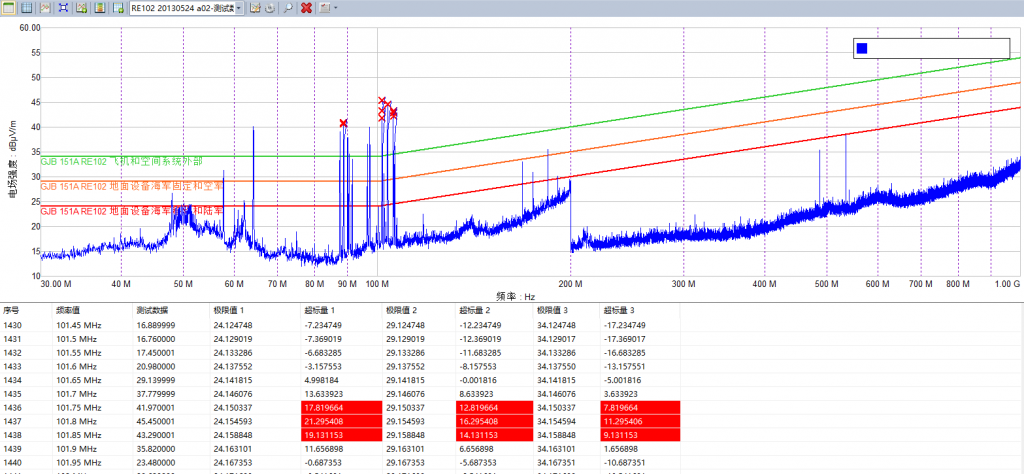The image size is (1024, 474).
Task: Expand the dropdown arrow at the toolbar's right end
Action: (335, 8)
